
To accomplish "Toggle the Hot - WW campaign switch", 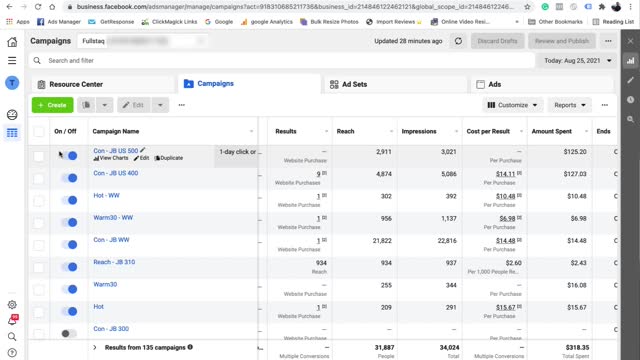I will pos(69,200).
